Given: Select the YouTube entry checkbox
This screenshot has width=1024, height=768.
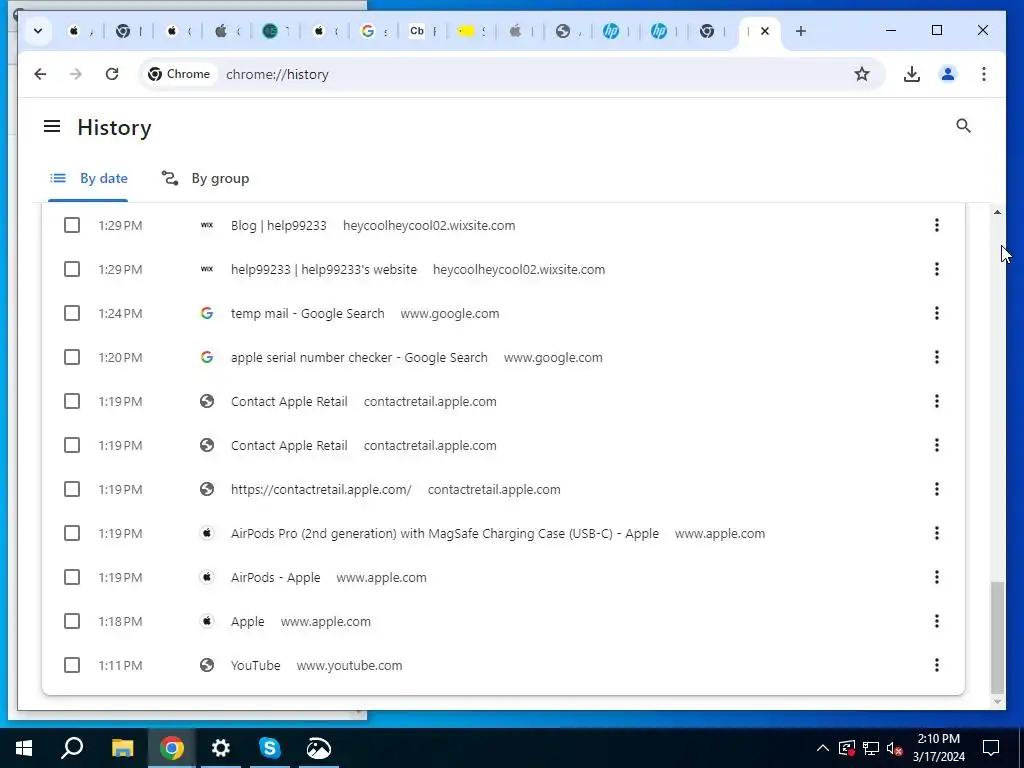Looking at the screenshot, I should pos(72,665).
